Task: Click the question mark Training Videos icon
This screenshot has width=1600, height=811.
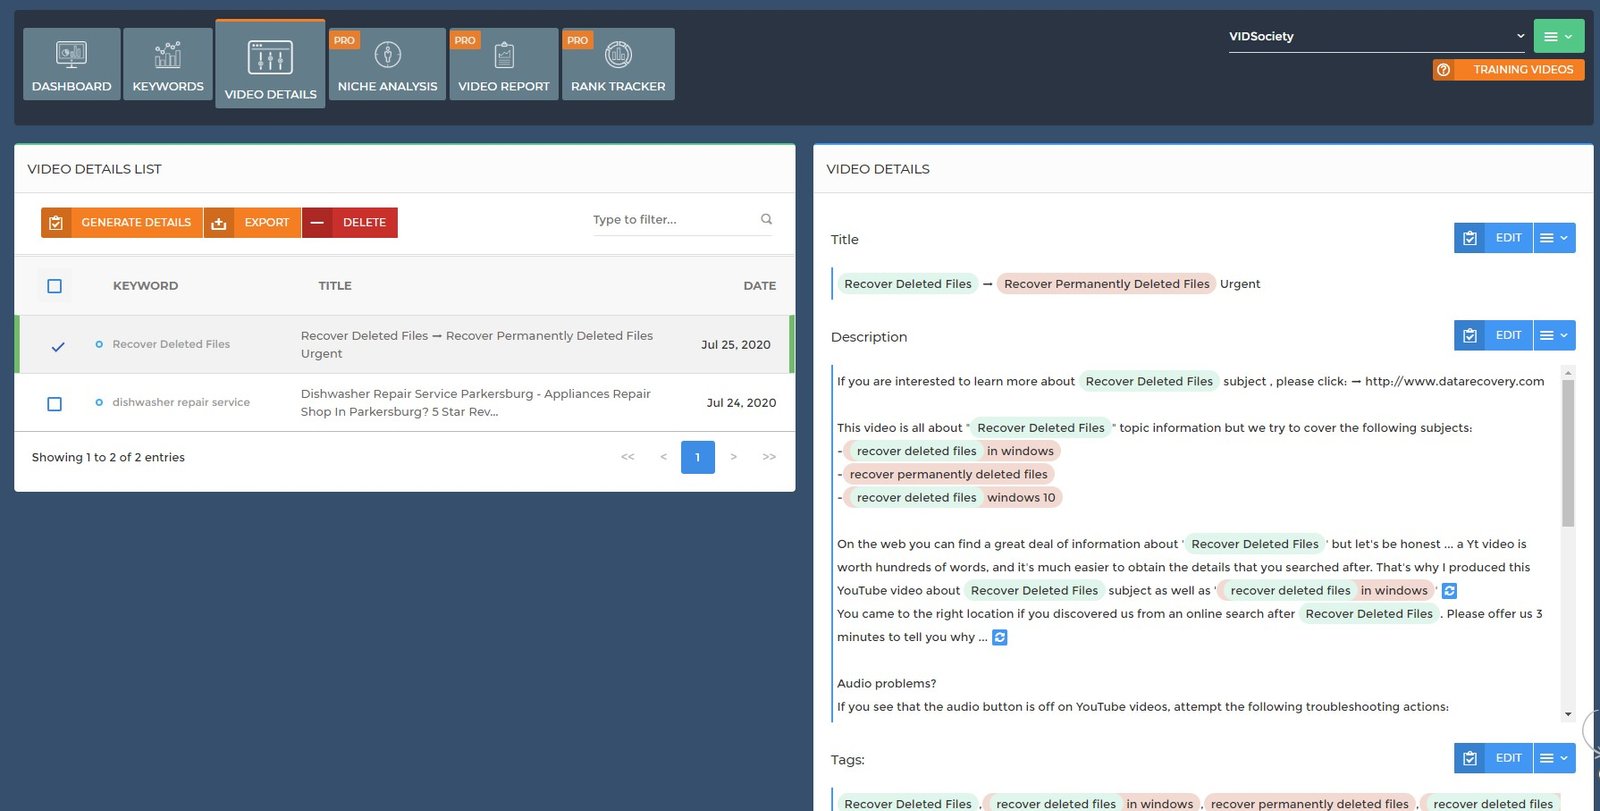Action: tap(1443, 70)
